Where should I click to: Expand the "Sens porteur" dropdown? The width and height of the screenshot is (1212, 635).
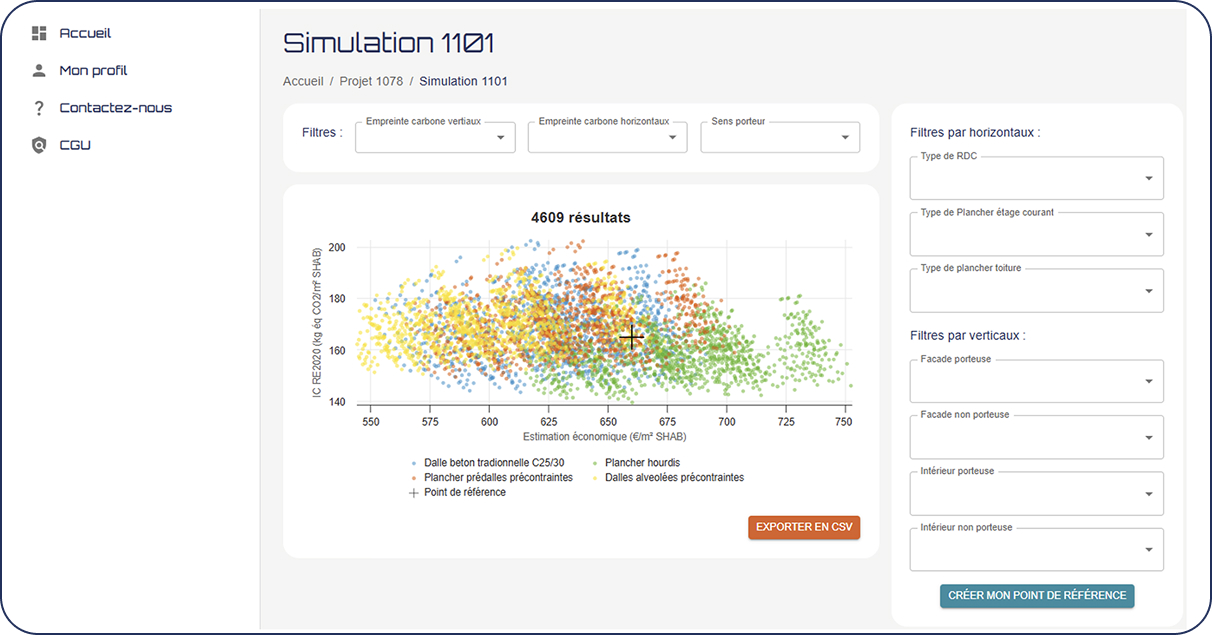(x=780, y=137)
